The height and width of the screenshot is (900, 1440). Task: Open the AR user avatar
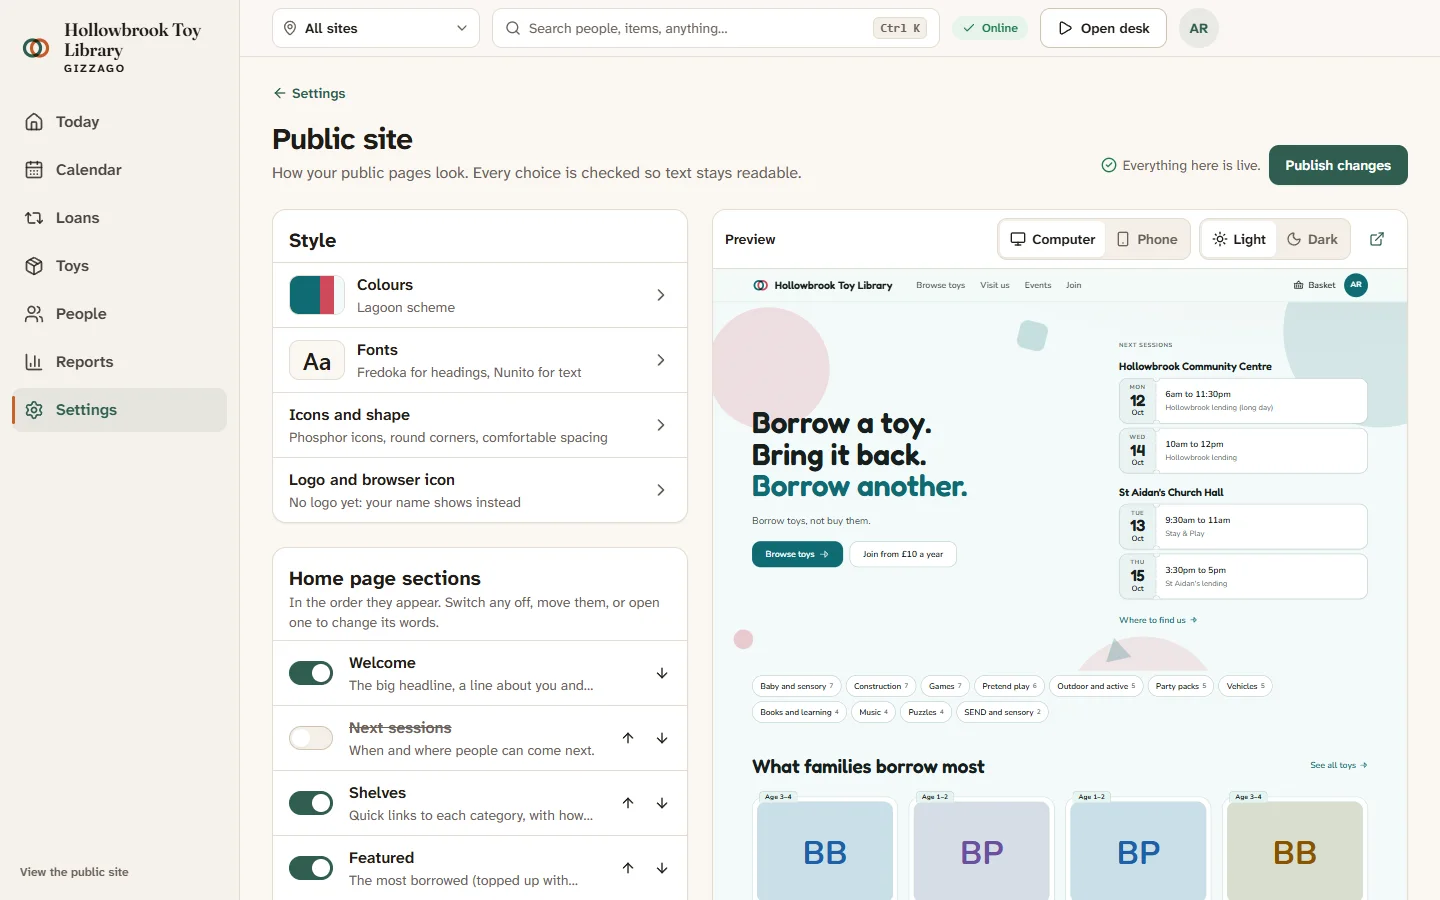pyautogui.click(x=1199, y=28)
